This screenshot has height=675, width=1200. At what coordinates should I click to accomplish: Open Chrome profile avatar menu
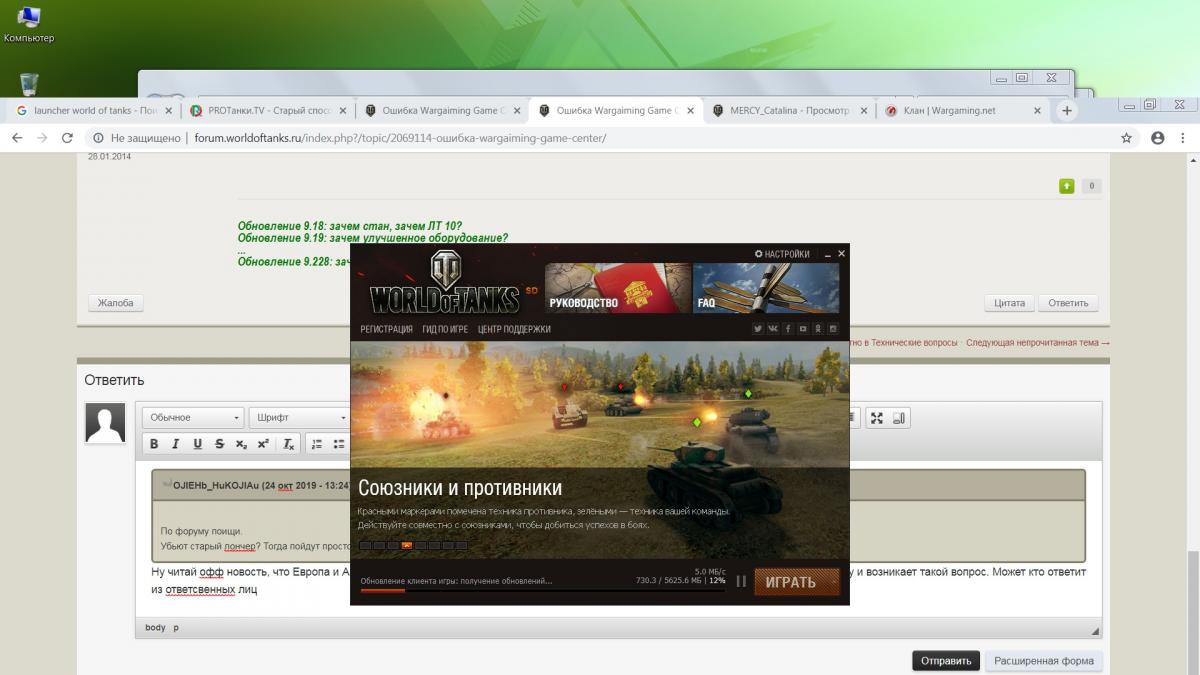[1158, 138]
